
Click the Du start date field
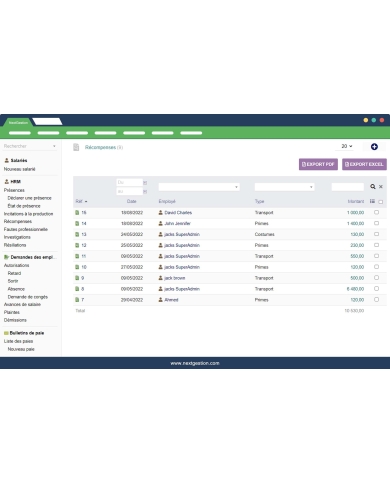(x=129, y=182)
